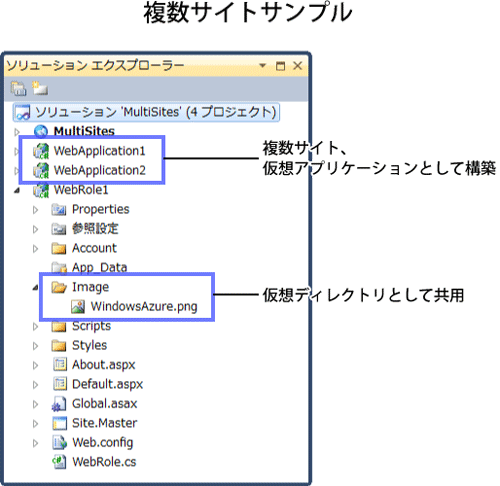Click the About.aspx page icon
The image size is (500, 486).
pyautogui.click(x=60, y=364)
